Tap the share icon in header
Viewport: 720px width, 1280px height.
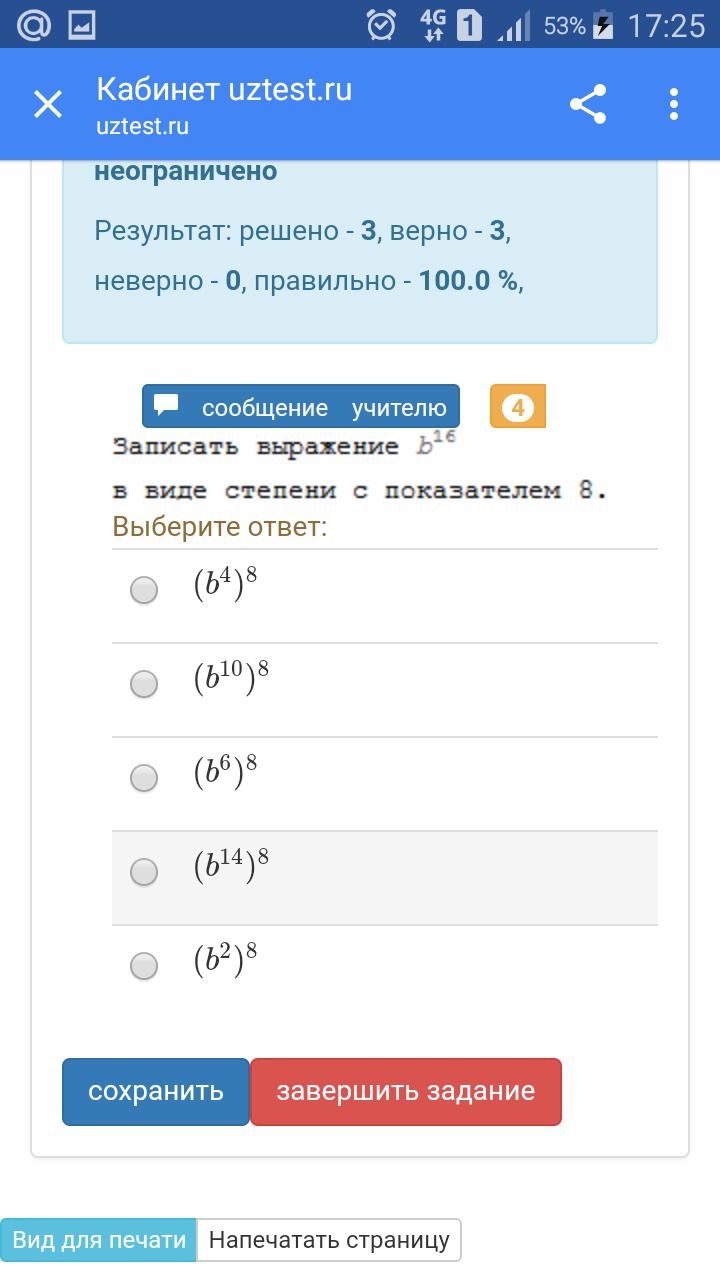pos(588,104)
